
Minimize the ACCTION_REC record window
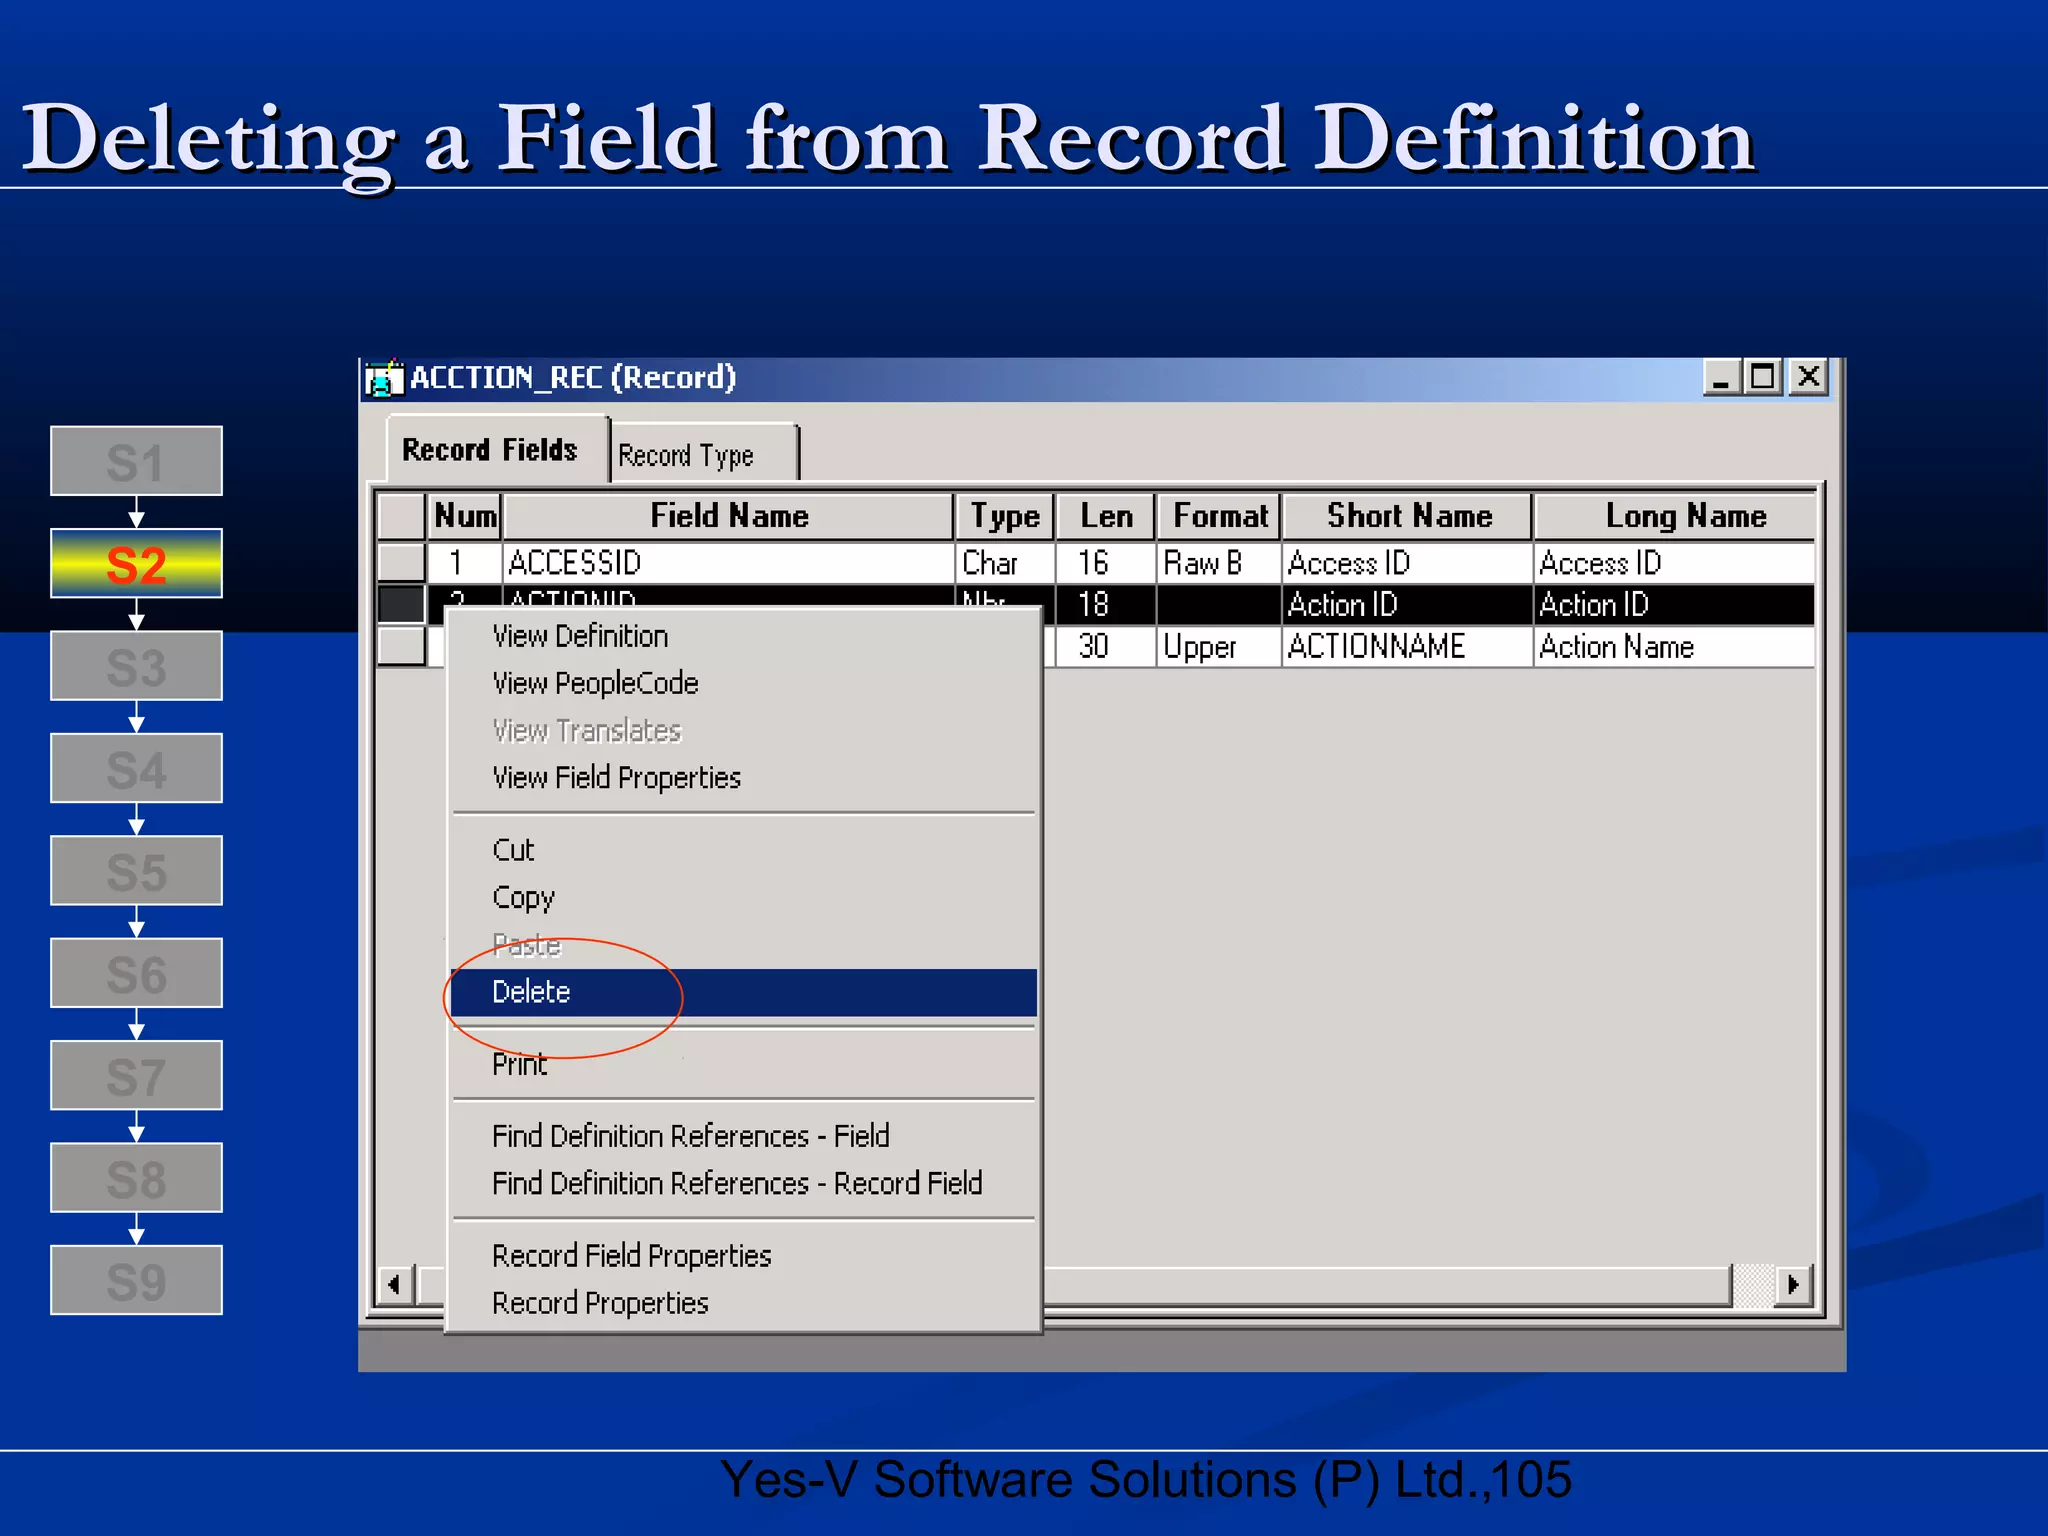pyautogui.click(x=1721, y=378)
